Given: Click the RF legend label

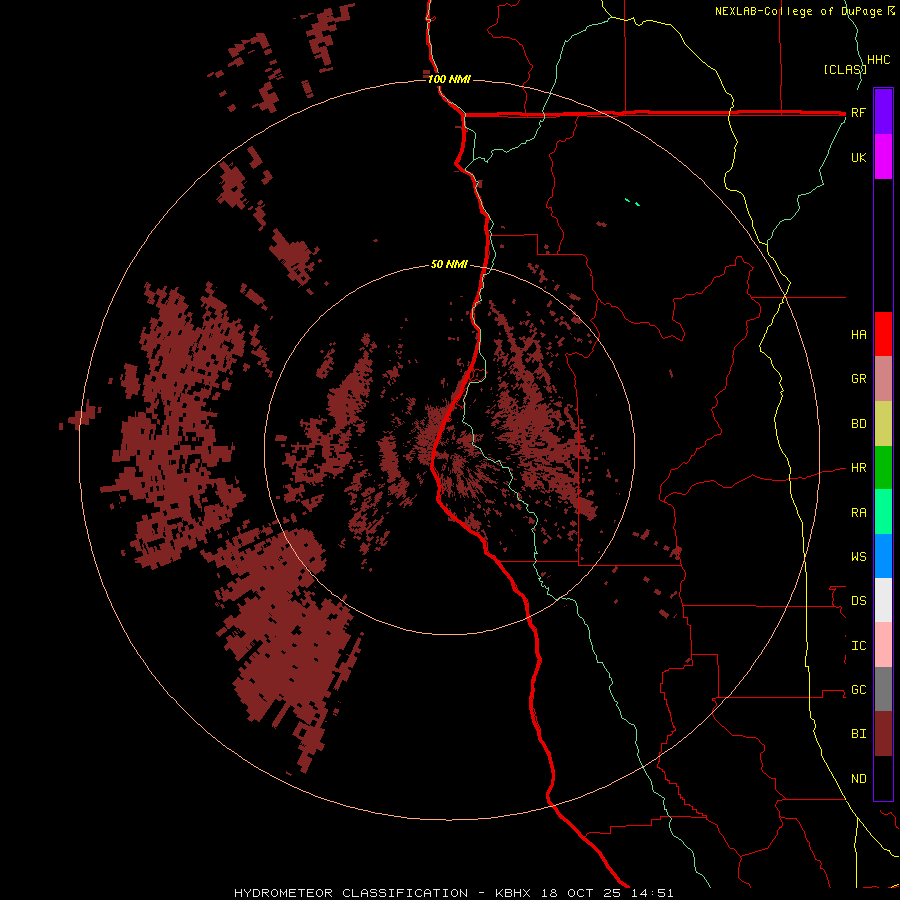Looking at the screenshot, I should 859,112.
